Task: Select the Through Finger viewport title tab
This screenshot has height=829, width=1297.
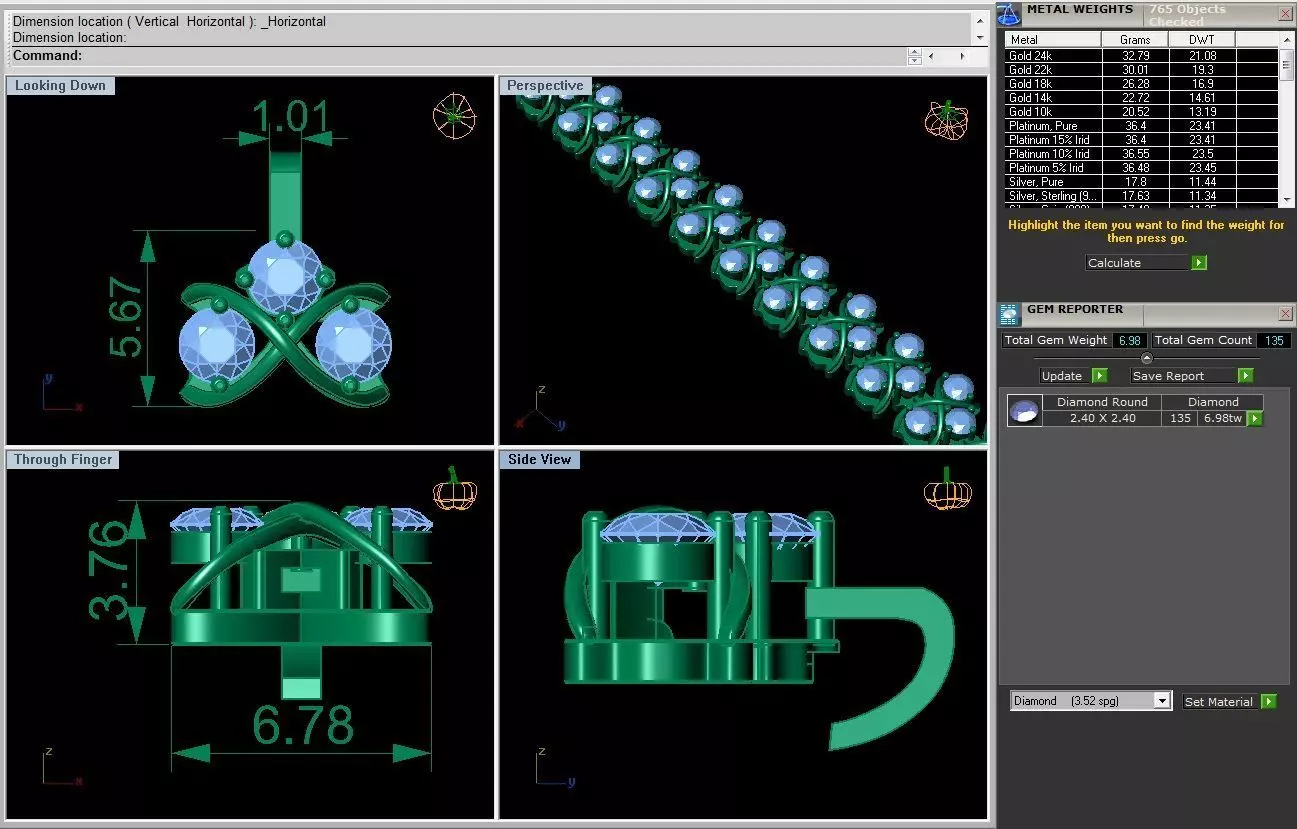Action: tap(63, 460)
